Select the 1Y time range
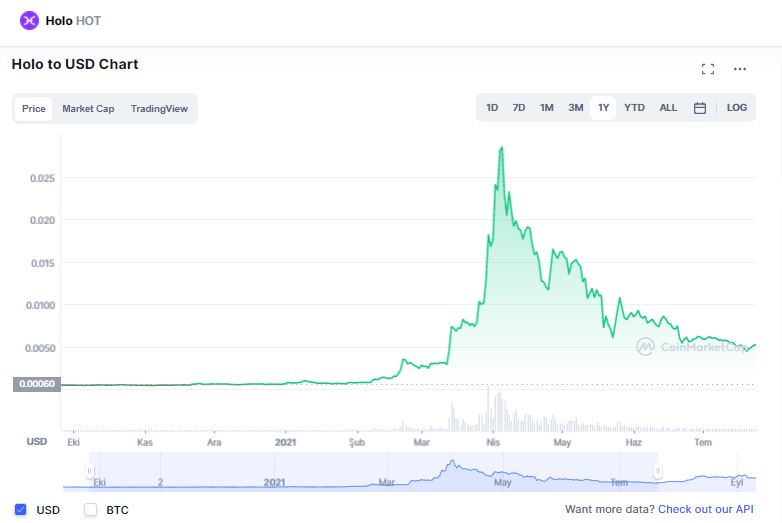 pyautogui.click(x=603, y=108)
